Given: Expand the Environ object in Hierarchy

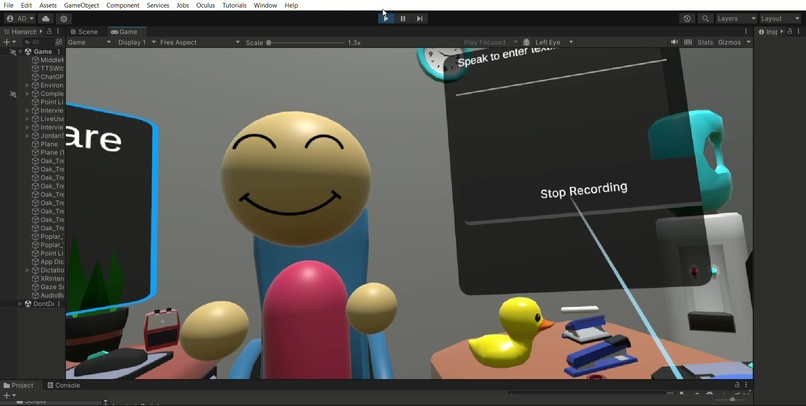Looking at the screenshot, I should pyautogui.click(x=27, y=85).
